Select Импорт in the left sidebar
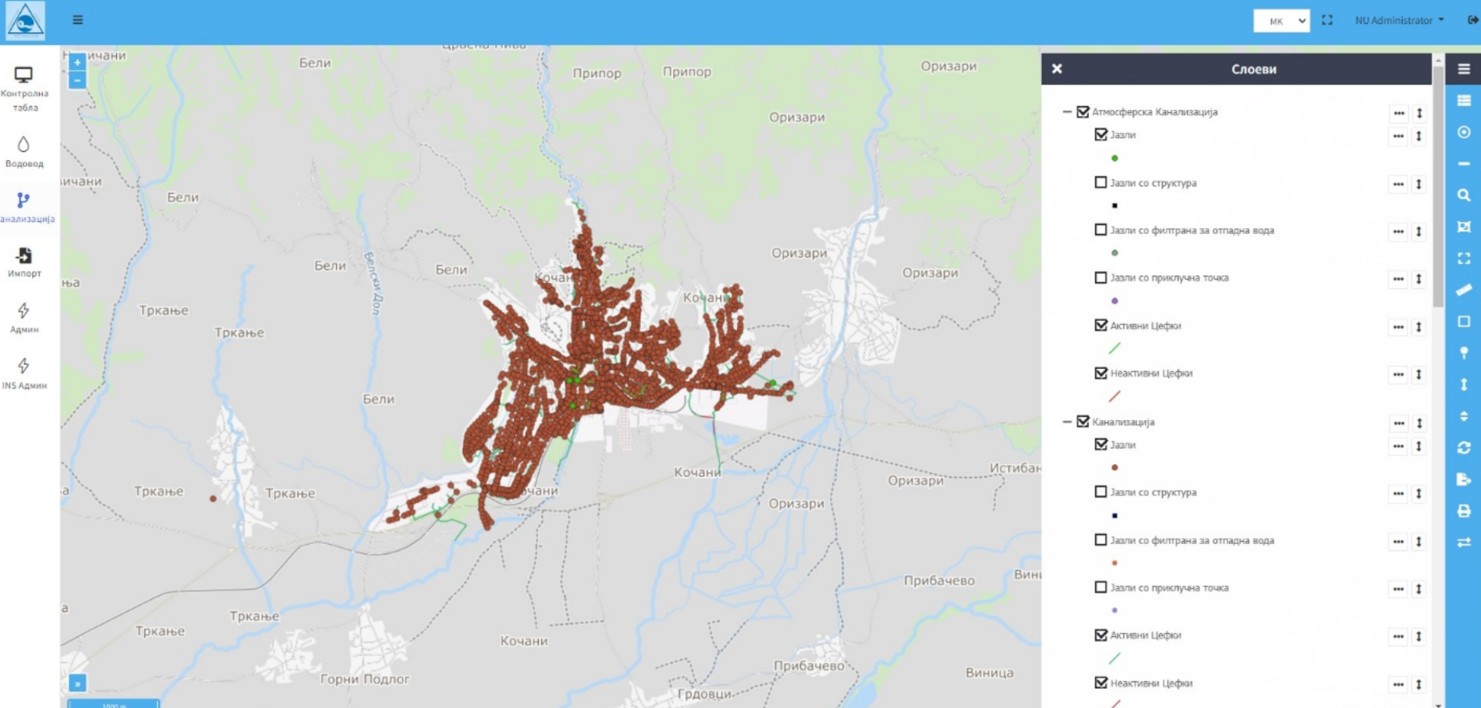The height and width of the screenshot is (708, 1481). 24,264
